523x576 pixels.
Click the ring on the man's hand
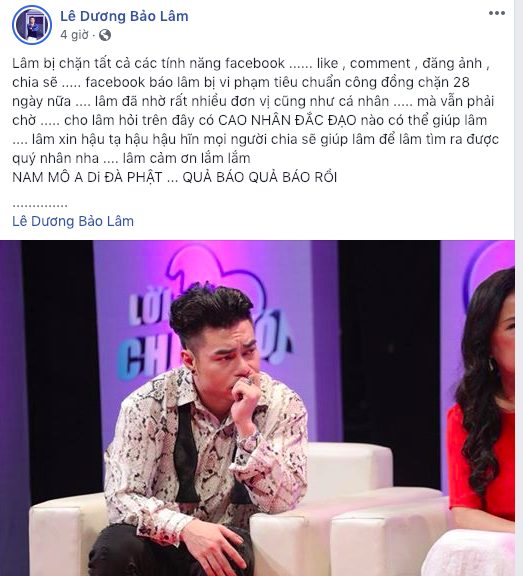pos(249,381)
